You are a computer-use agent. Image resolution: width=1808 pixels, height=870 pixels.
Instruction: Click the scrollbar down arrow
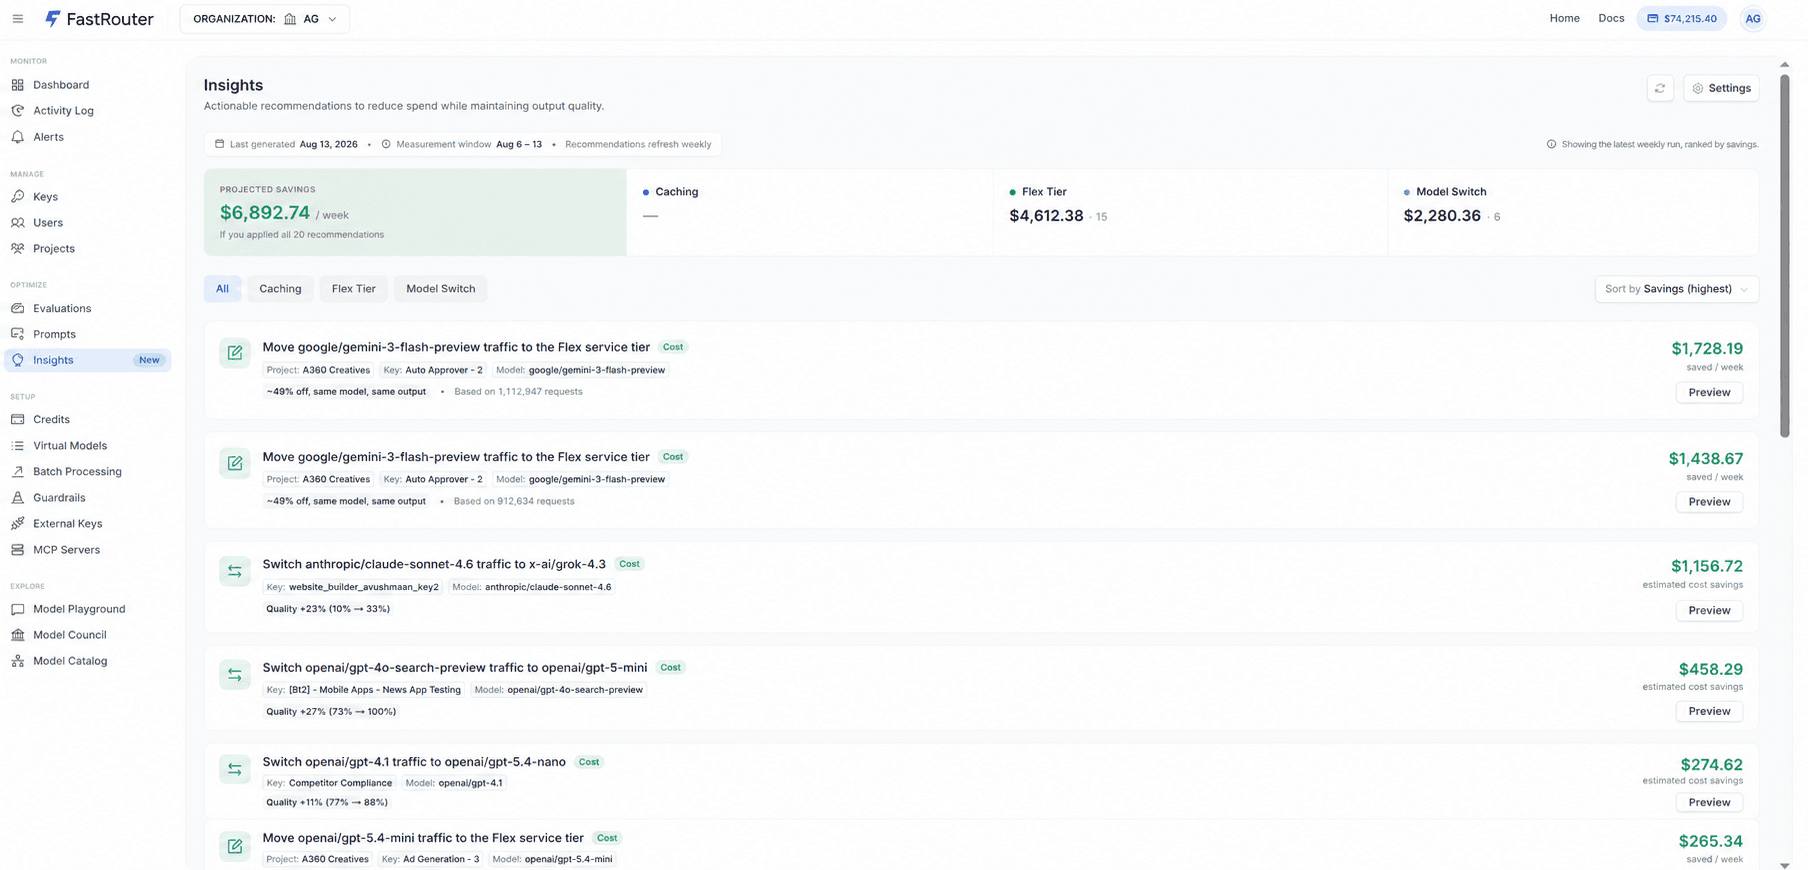click(x=1785, y=865)
